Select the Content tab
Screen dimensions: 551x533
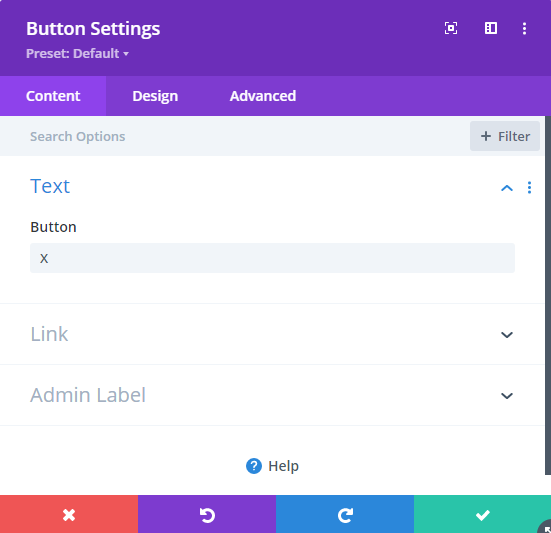click(53, 96)
